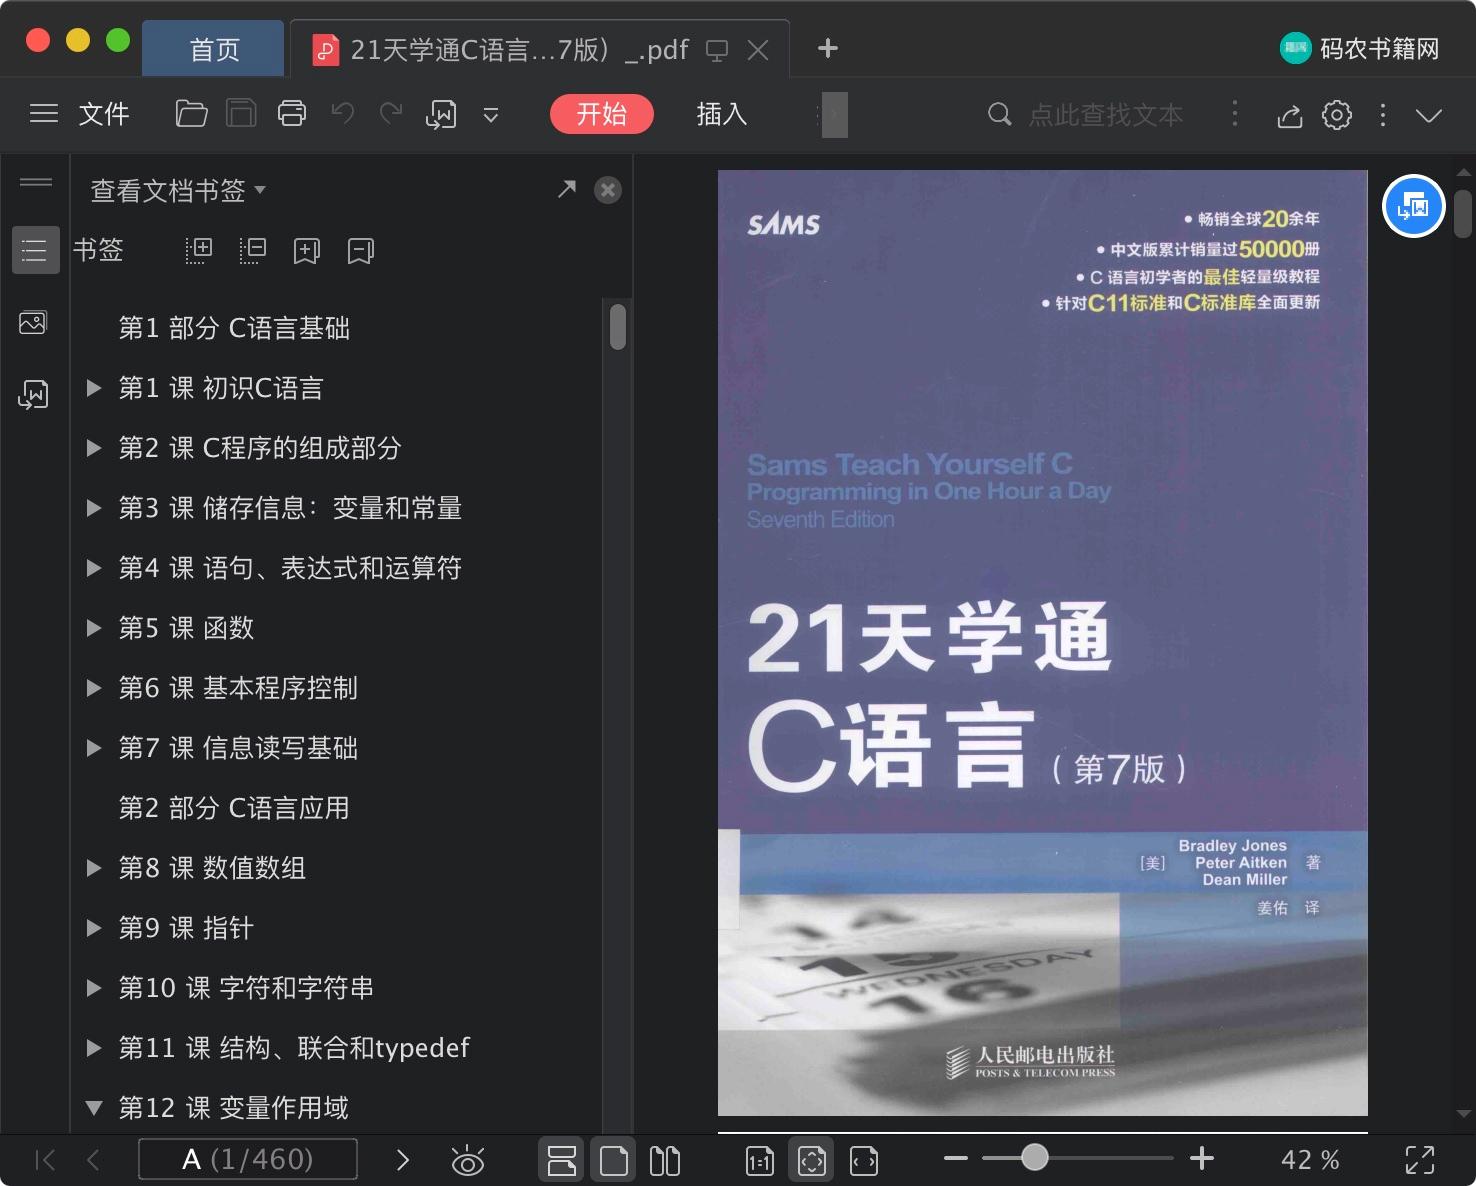Open the 查看文档书签 dropdown

pyautogui.click(x=178, y=190)
